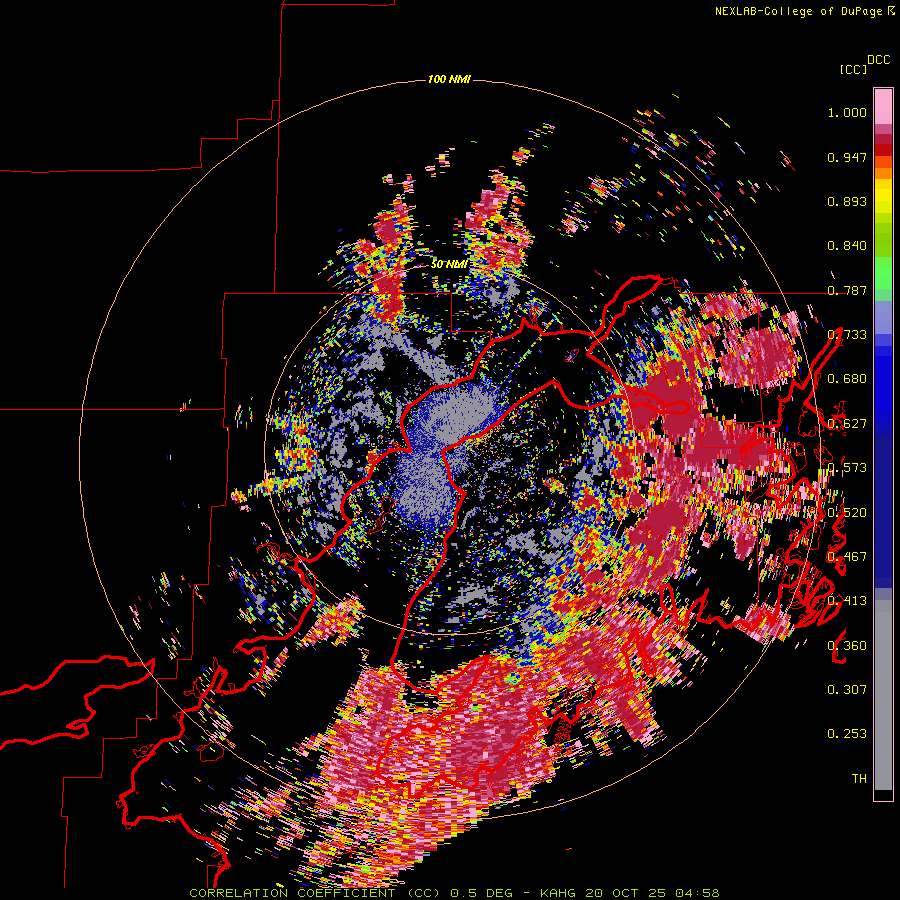Click the 0.733 legend value
Screen dimensions: 900x900
click(x=847, y=335)
